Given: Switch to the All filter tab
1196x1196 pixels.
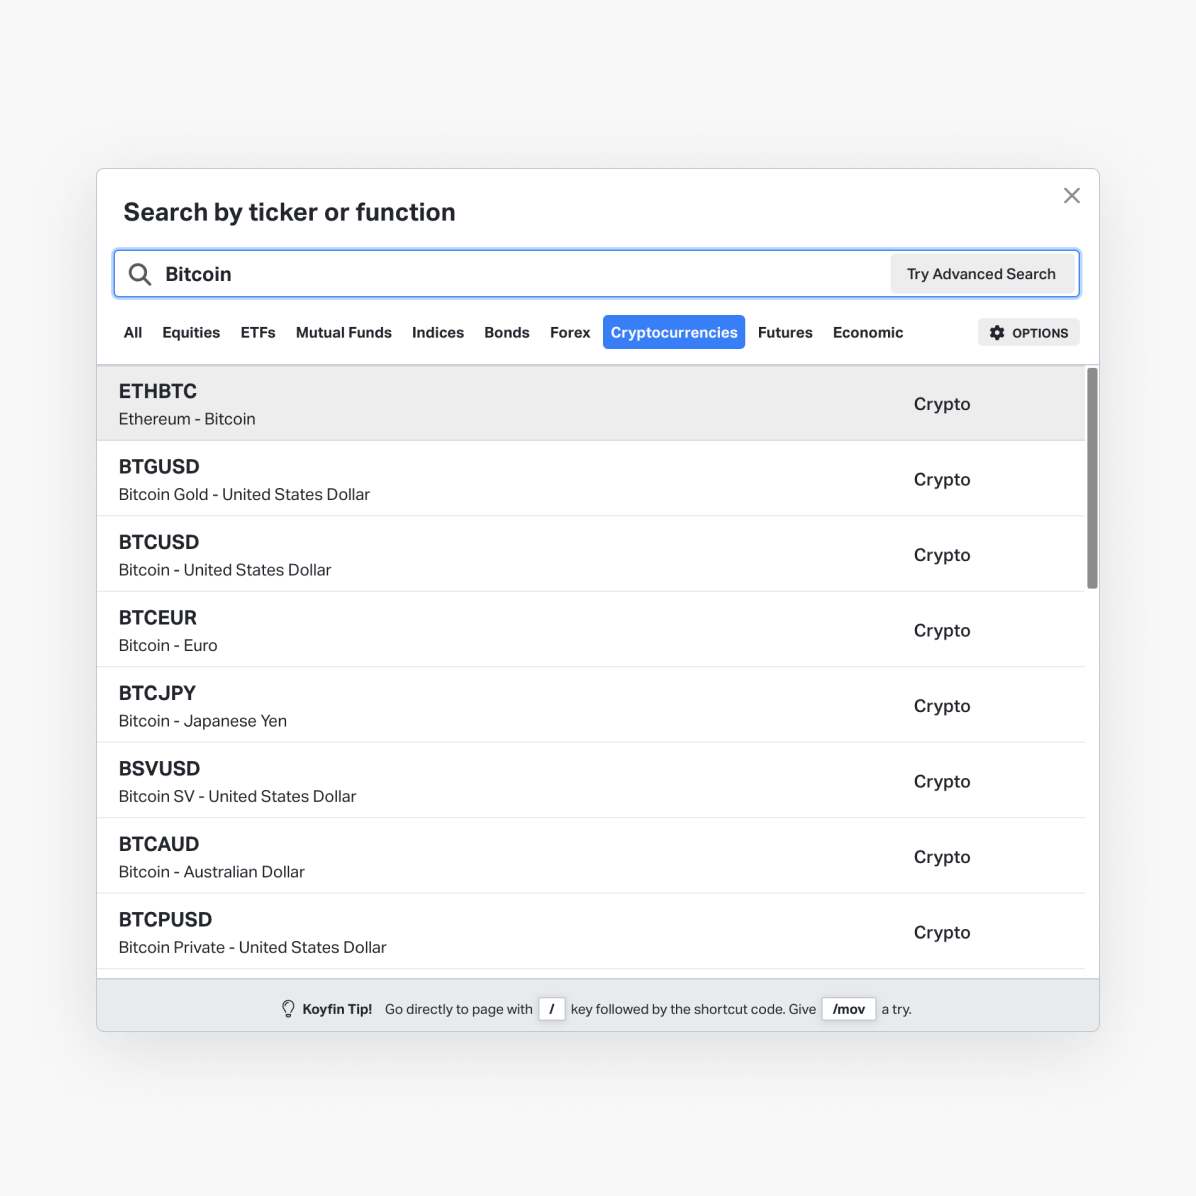Looking at the screenshot, I should (x=133, y=333).
